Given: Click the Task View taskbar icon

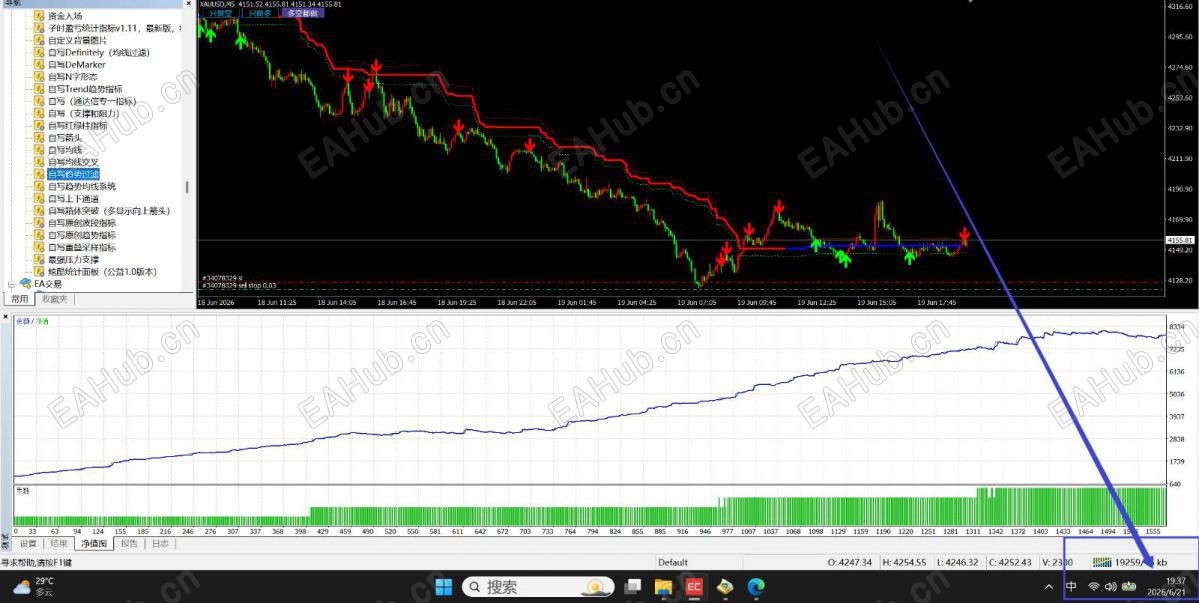Looking at the screenshot, I should [x=632, y=586].
